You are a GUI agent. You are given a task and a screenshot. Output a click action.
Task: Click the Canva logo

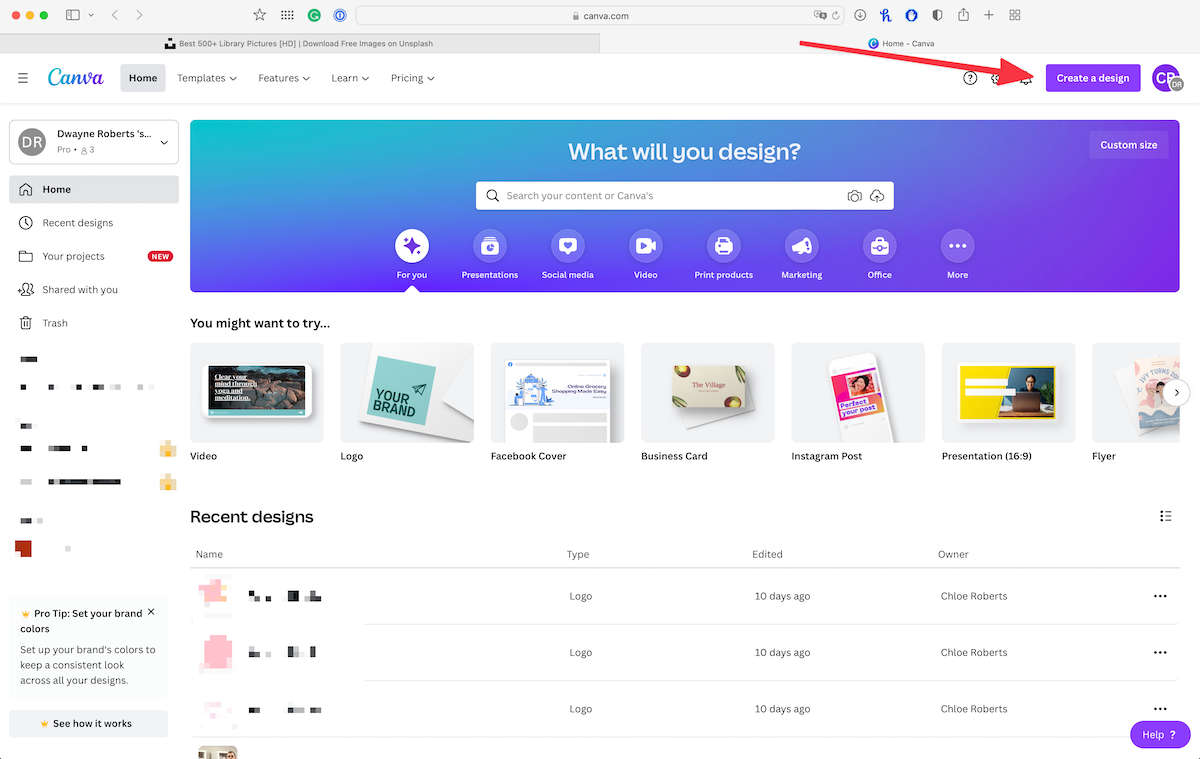tap(75, 78)
